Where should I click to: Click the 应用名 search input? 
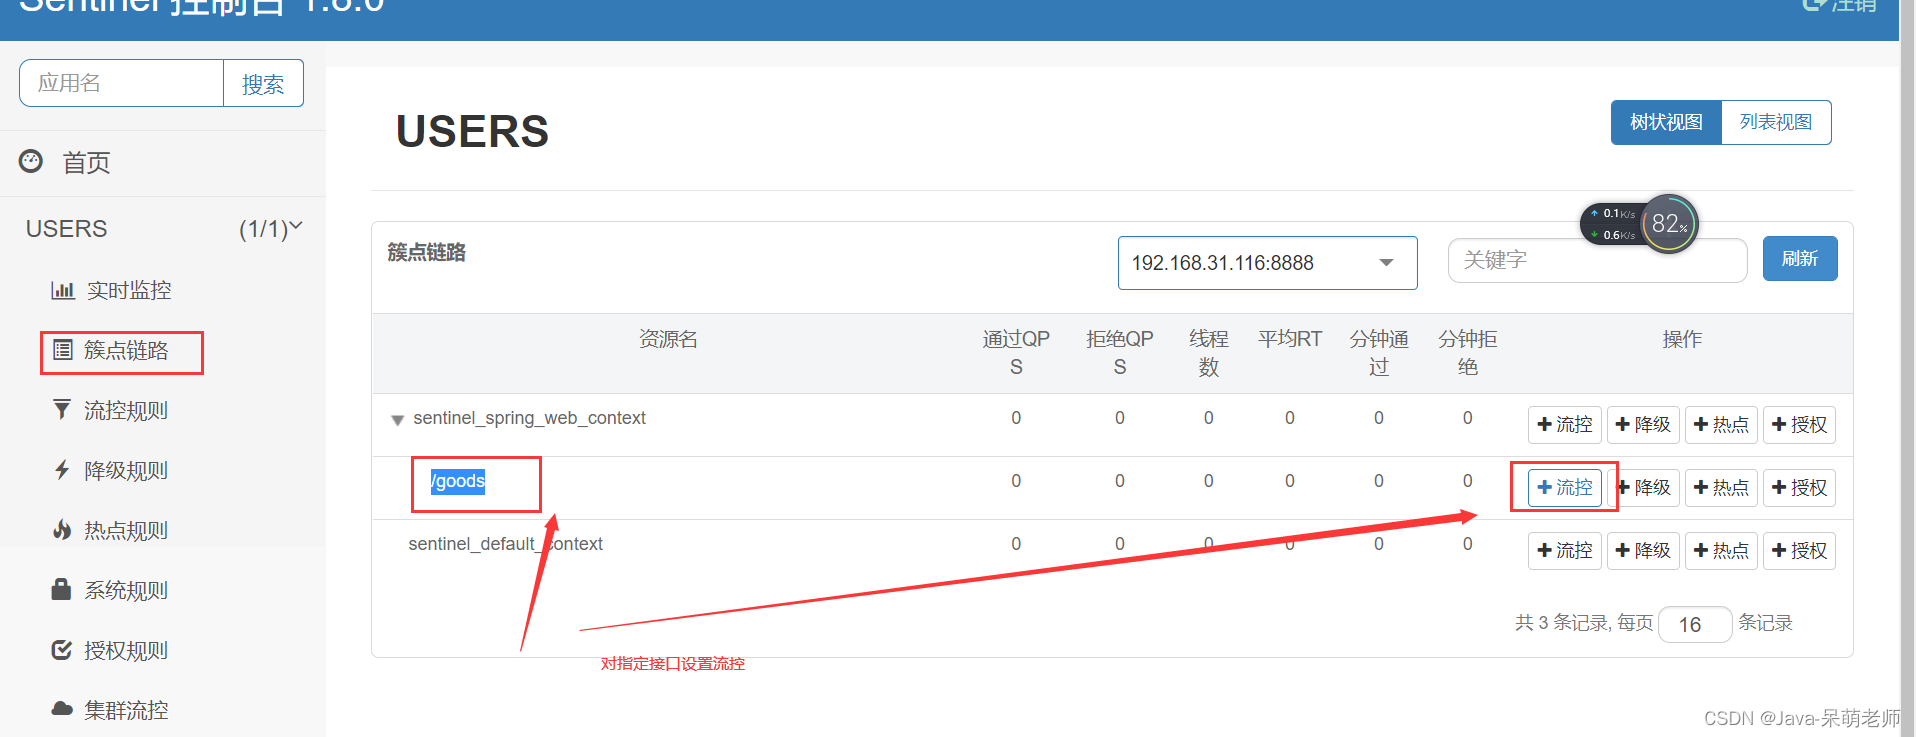coord(121,83)
